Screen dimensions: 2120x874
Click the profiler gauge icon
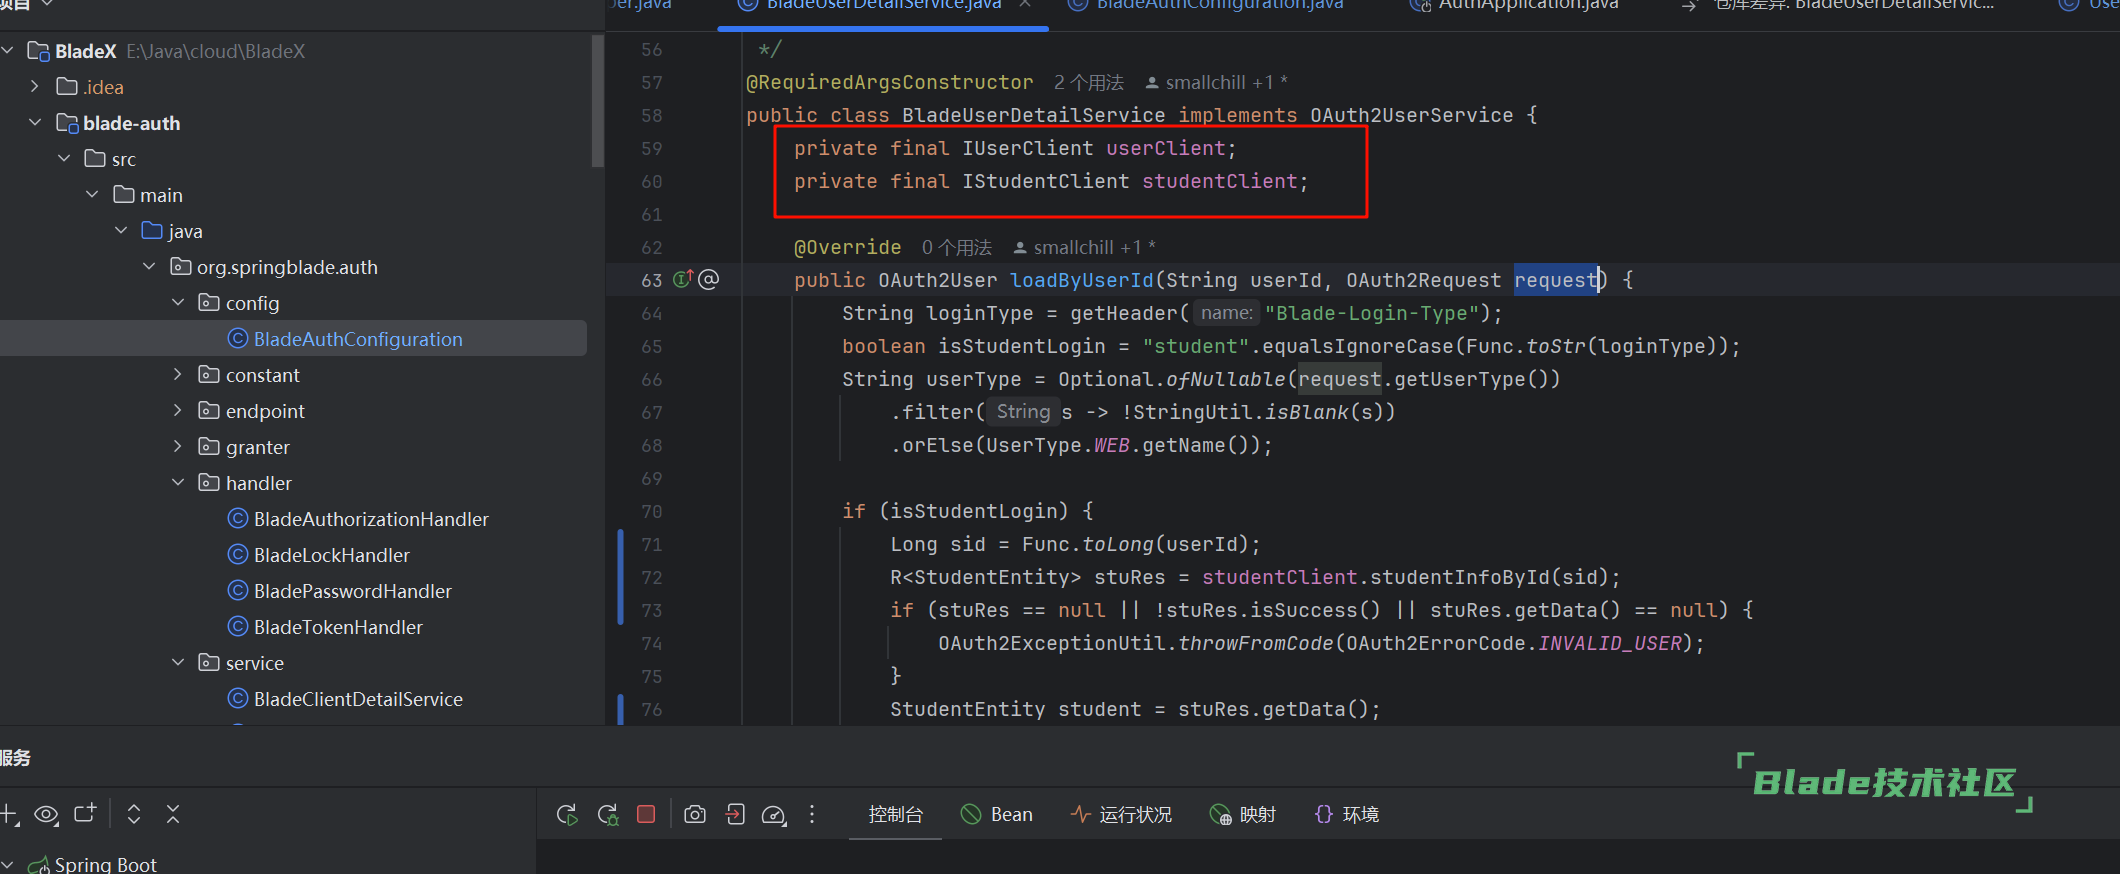[x=773, y=815]
